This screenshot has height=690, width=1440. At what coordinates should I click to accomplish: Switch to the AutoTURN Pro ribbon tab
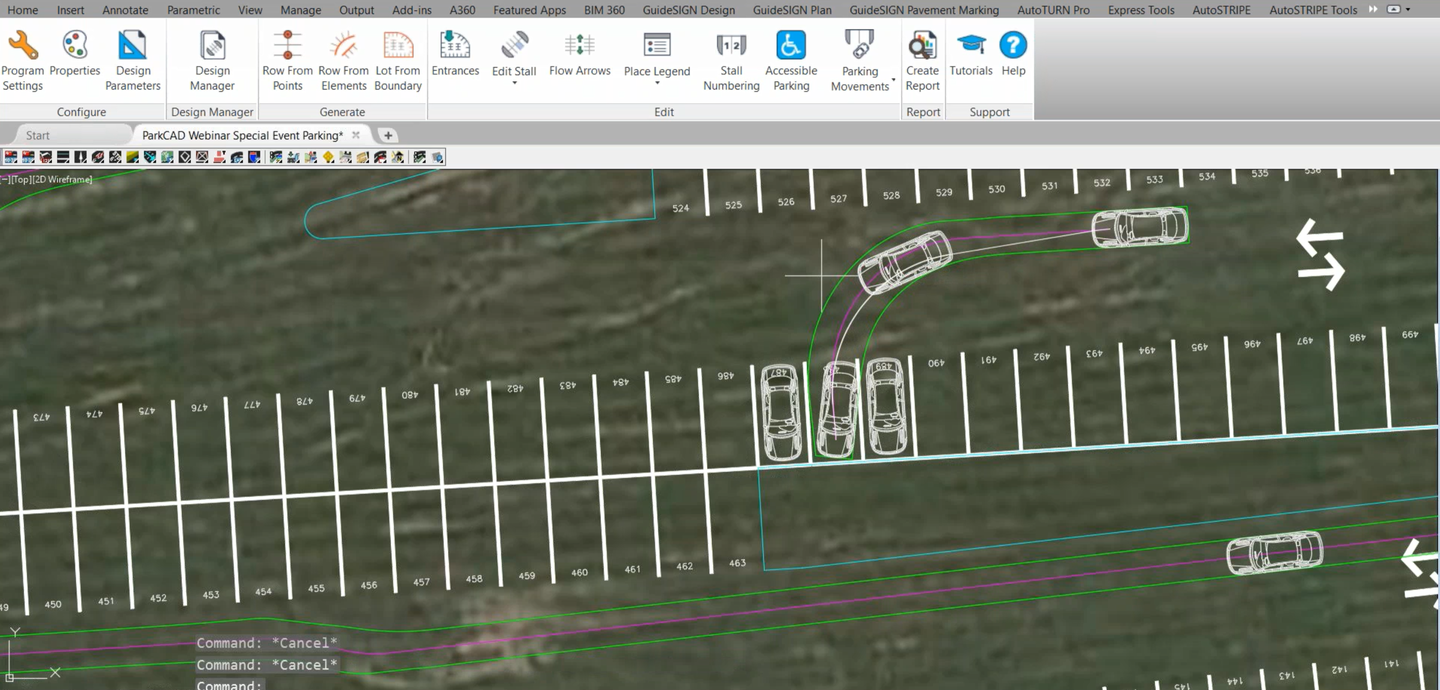[1053, 10]
